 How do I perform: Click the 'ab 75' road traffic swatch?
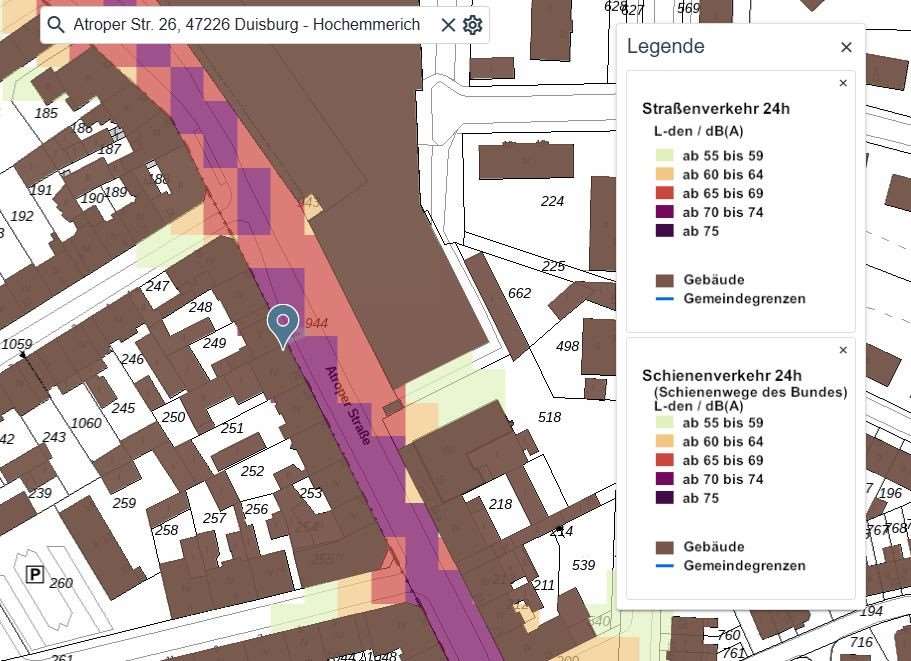(x=665, y=231)
